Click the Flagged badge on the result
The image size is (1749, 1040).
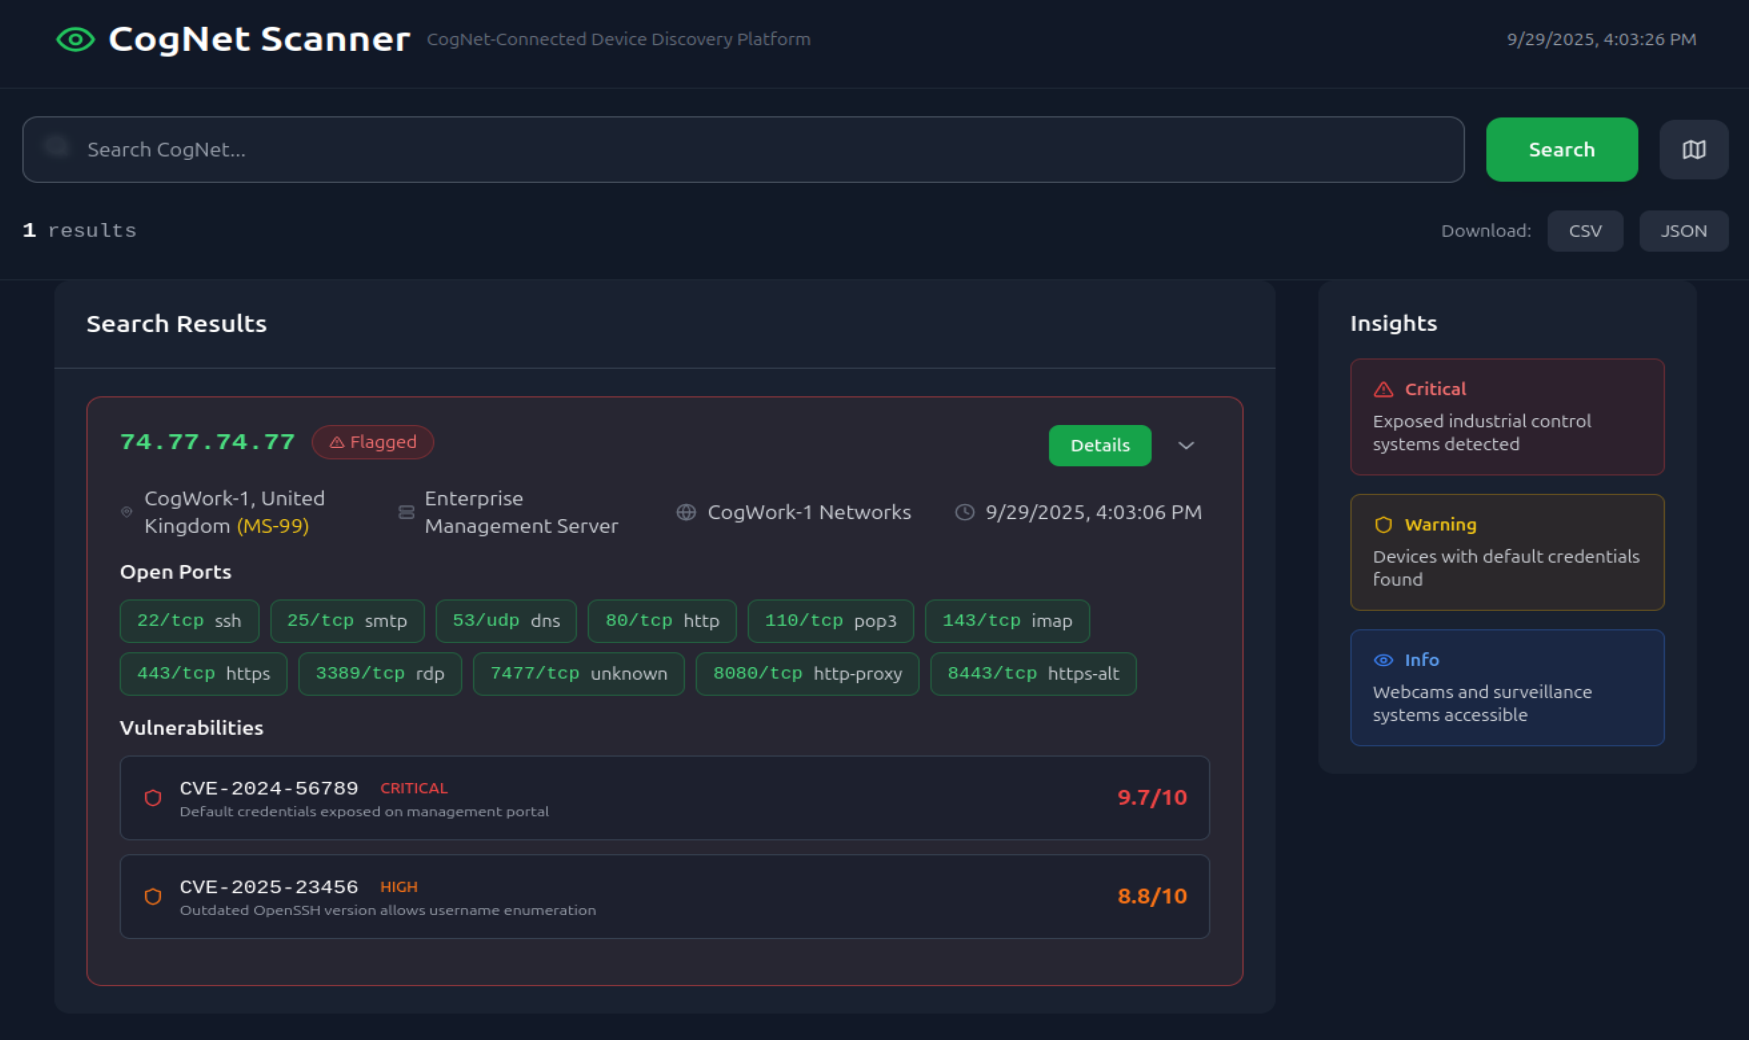[x=373, y=442]
